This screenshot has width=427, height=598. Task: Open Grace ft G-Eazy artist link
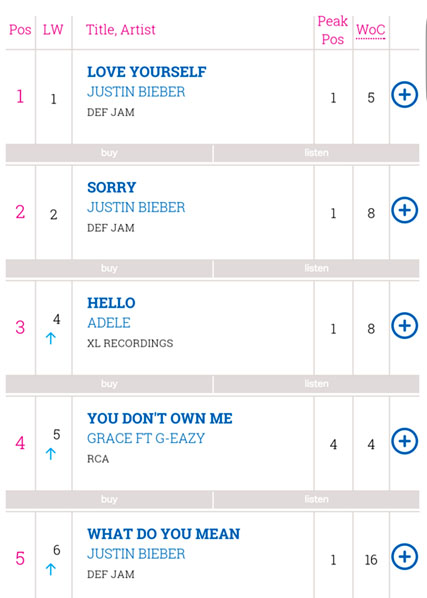[146, 439]
